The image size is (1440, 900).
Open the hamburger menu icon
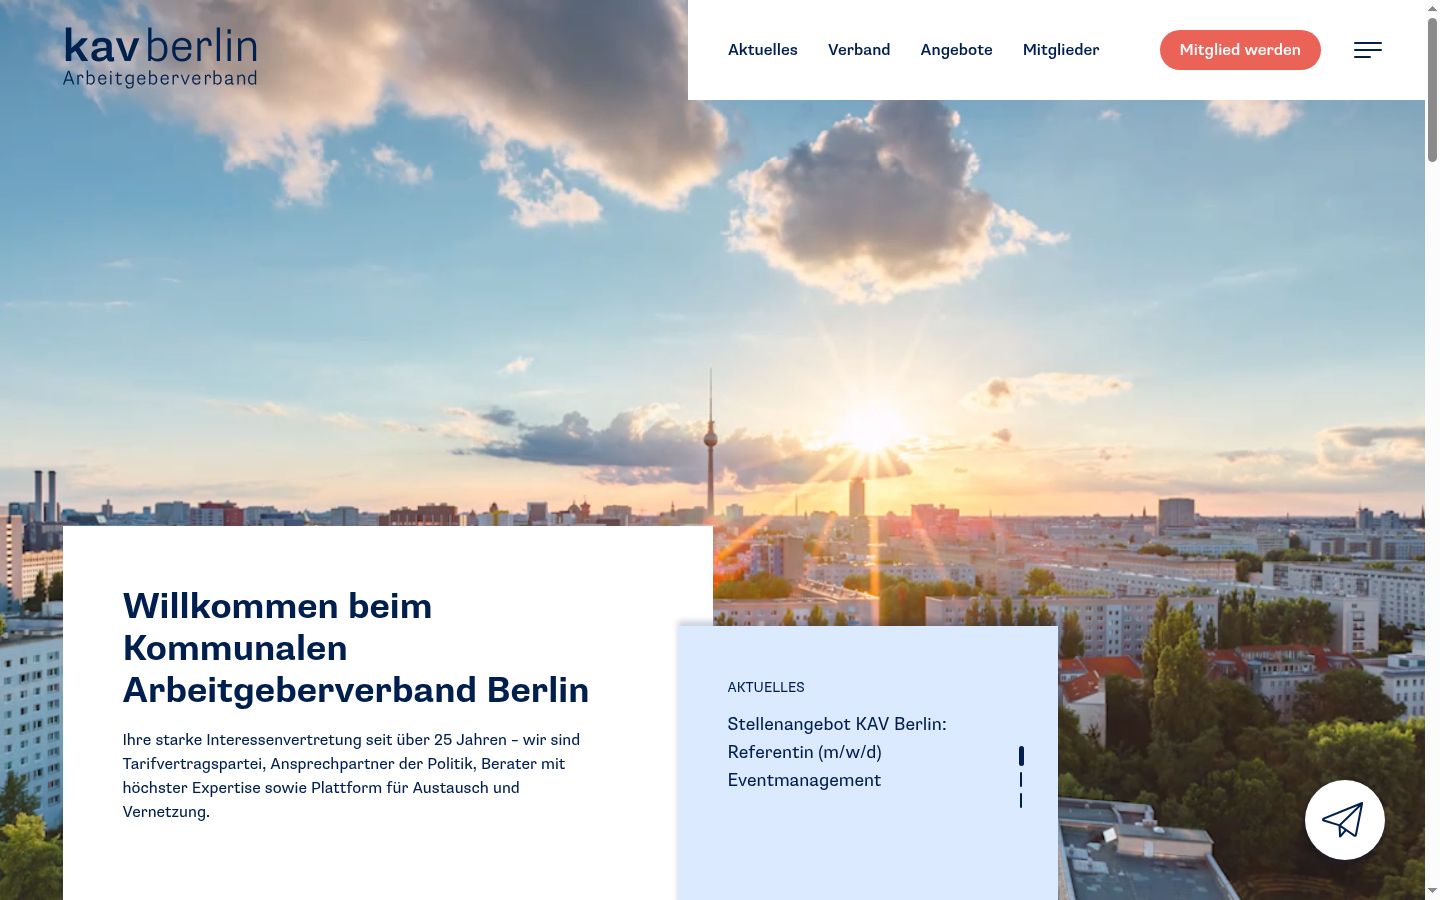(x=1368, y=50)
